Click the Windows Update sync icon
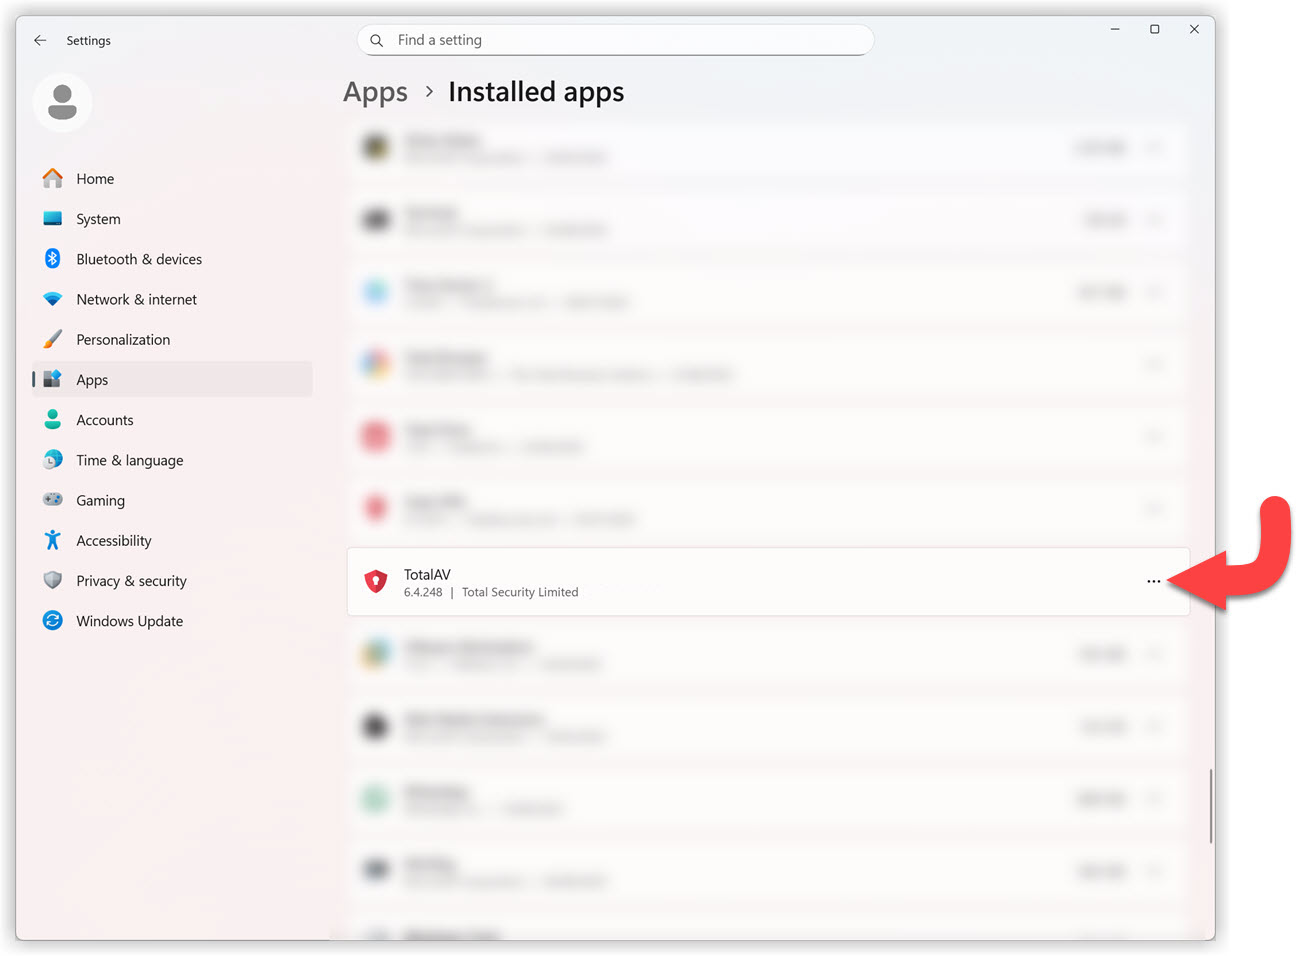Viewport: 1312px width, 956px height. coord(53,620)
